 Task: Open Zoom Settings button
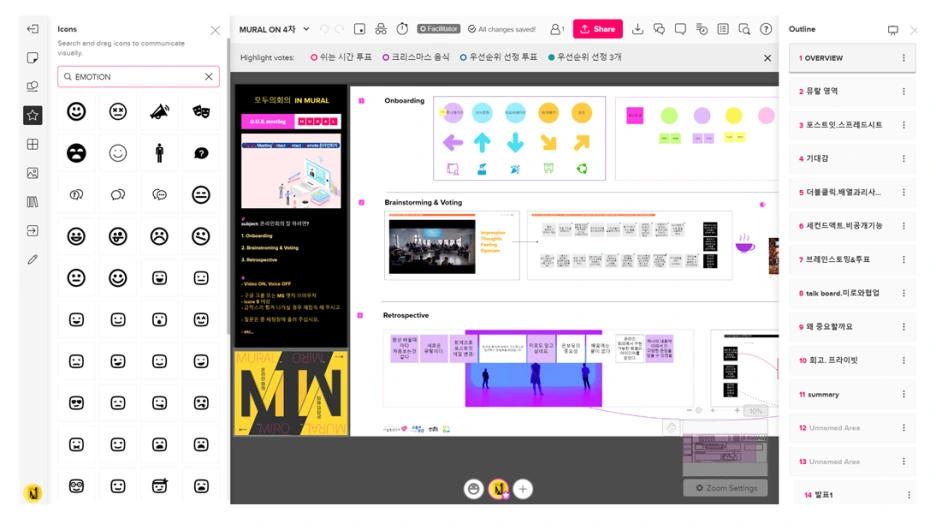(x=725, y=488)
